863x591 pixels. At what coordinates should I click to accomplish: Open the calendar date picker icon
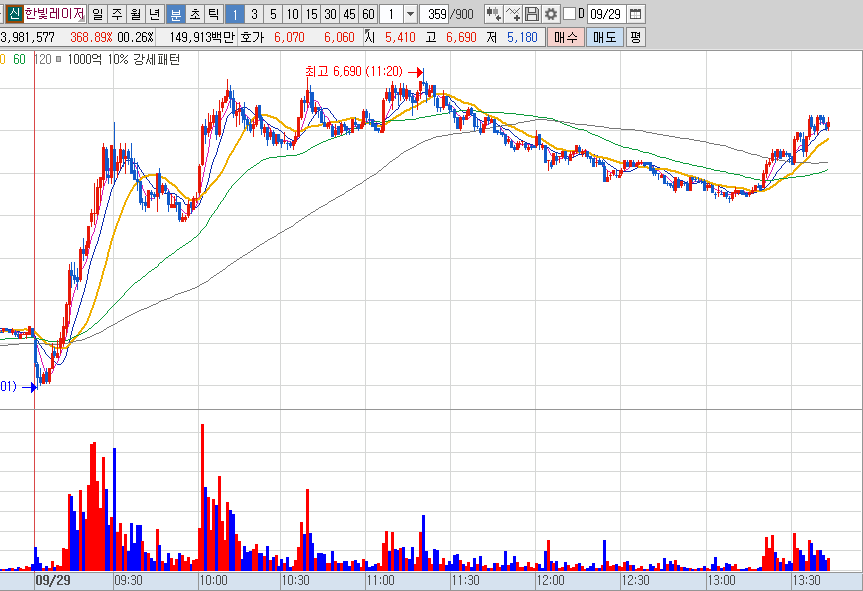pyautogui.click(x=635, y=14)
